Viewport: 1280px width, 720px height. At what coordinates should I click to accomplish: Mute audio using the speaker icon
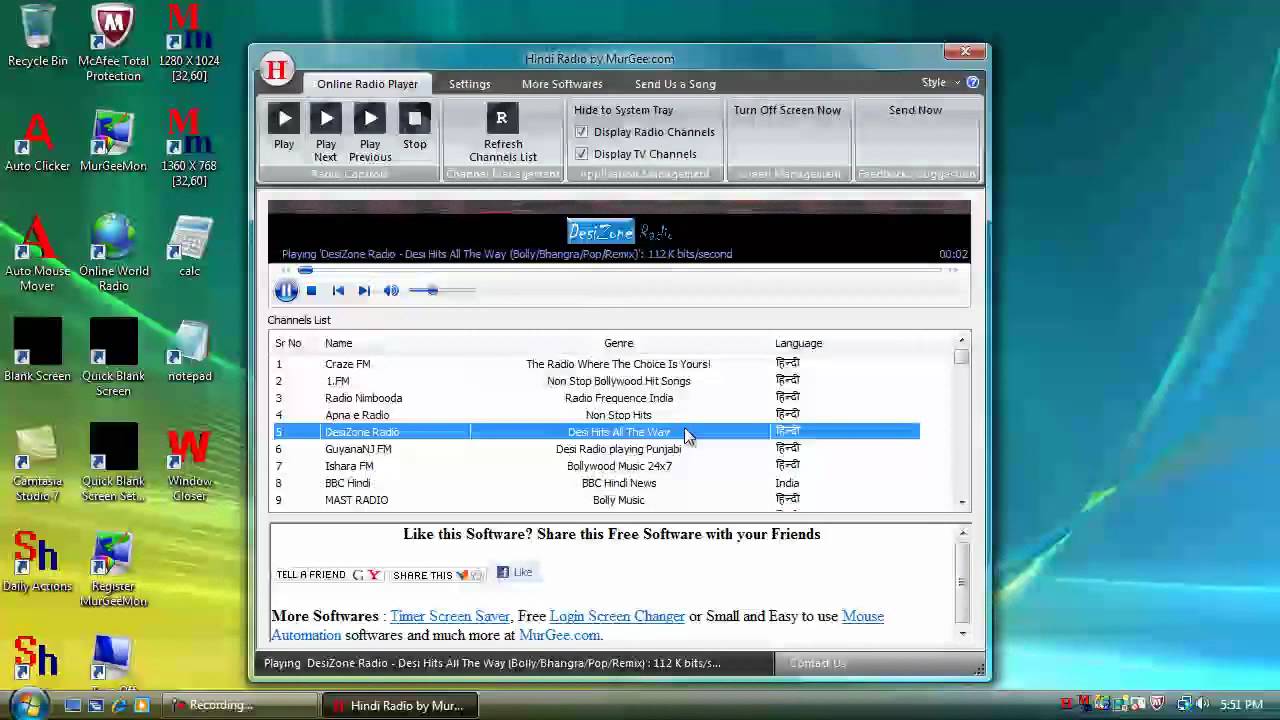tap(391, 291)
